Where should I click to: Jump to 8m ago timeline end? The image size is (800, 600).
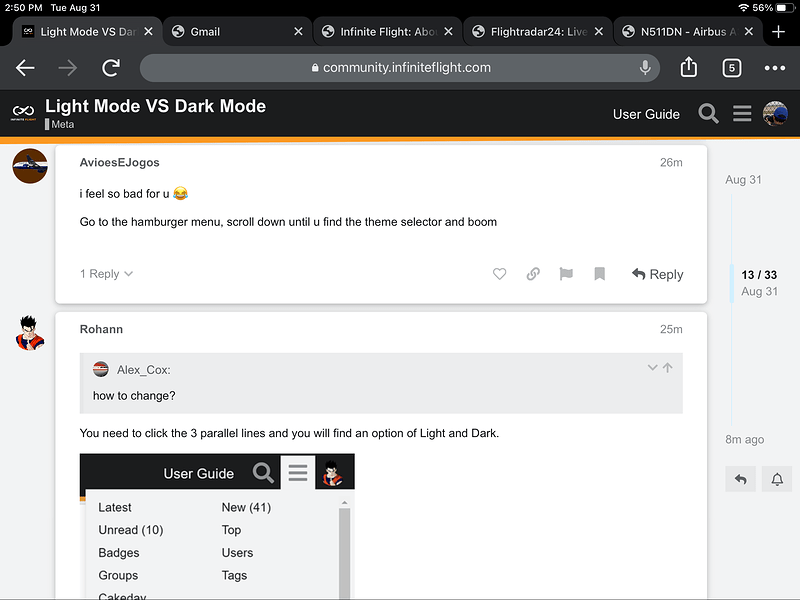(x=744, y=439)
